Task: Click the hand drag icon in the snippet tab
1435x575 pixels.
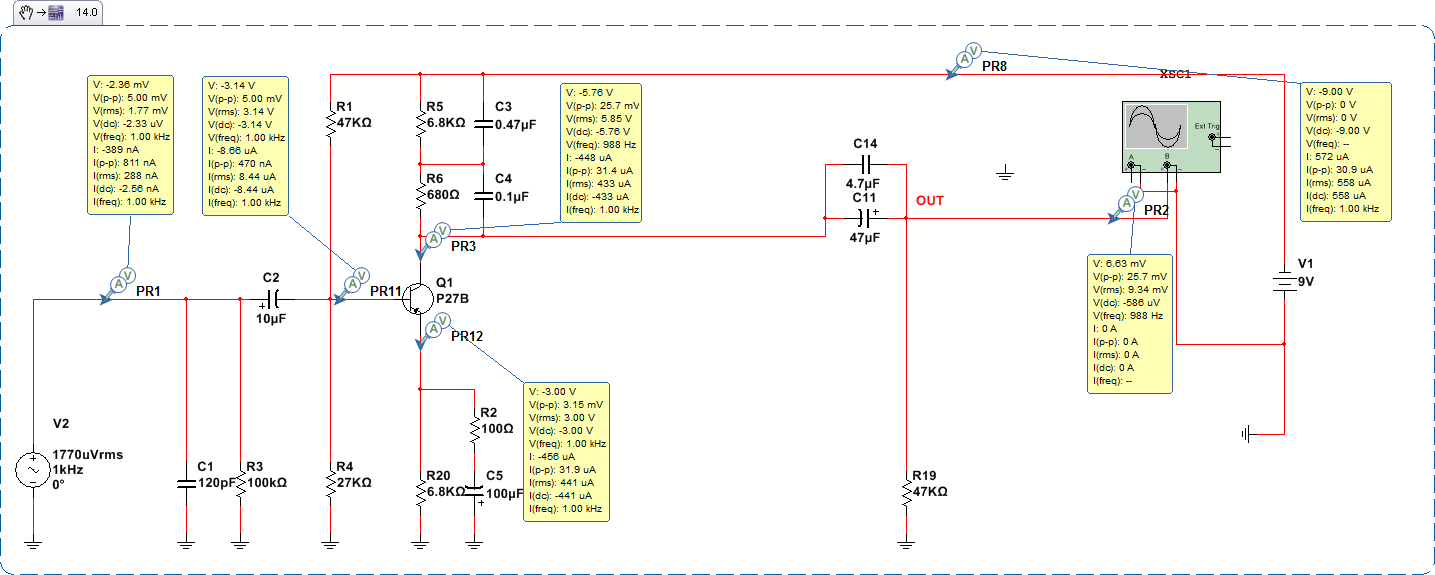Action: [26, 13]
